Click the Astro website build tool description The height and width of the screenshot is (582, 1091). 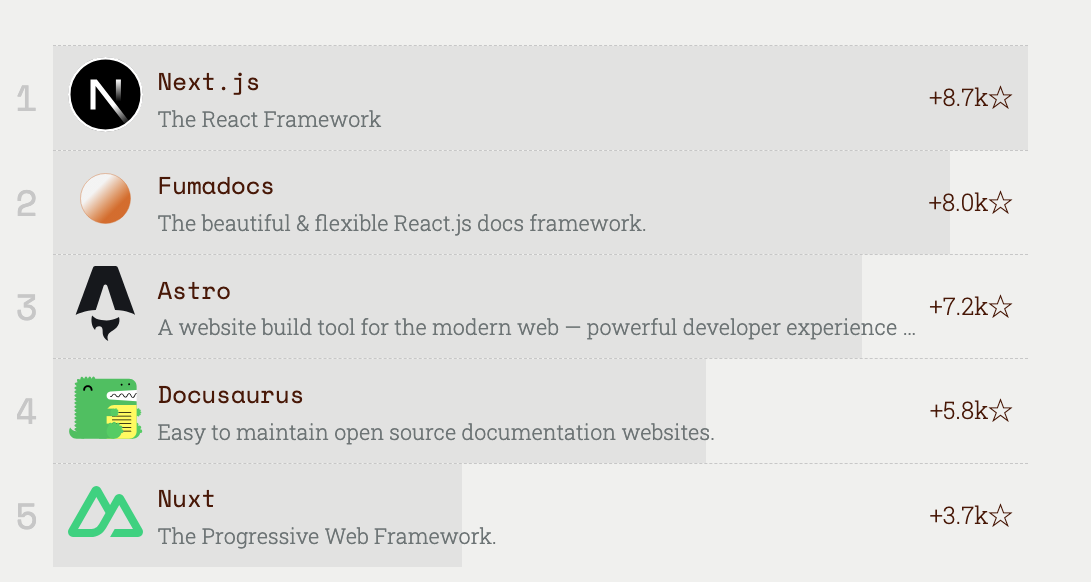[x=536, y=328]
